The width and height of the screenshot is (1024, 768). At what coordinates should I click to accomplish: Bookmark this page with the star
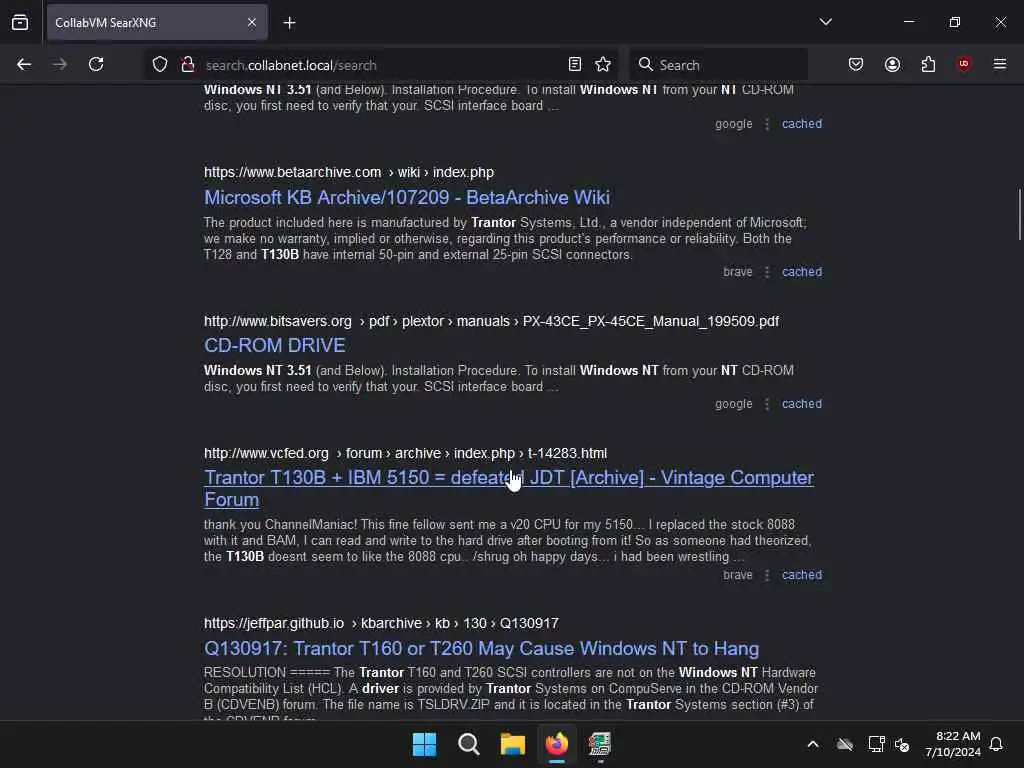pyautogui.click(x=603, y=64)
